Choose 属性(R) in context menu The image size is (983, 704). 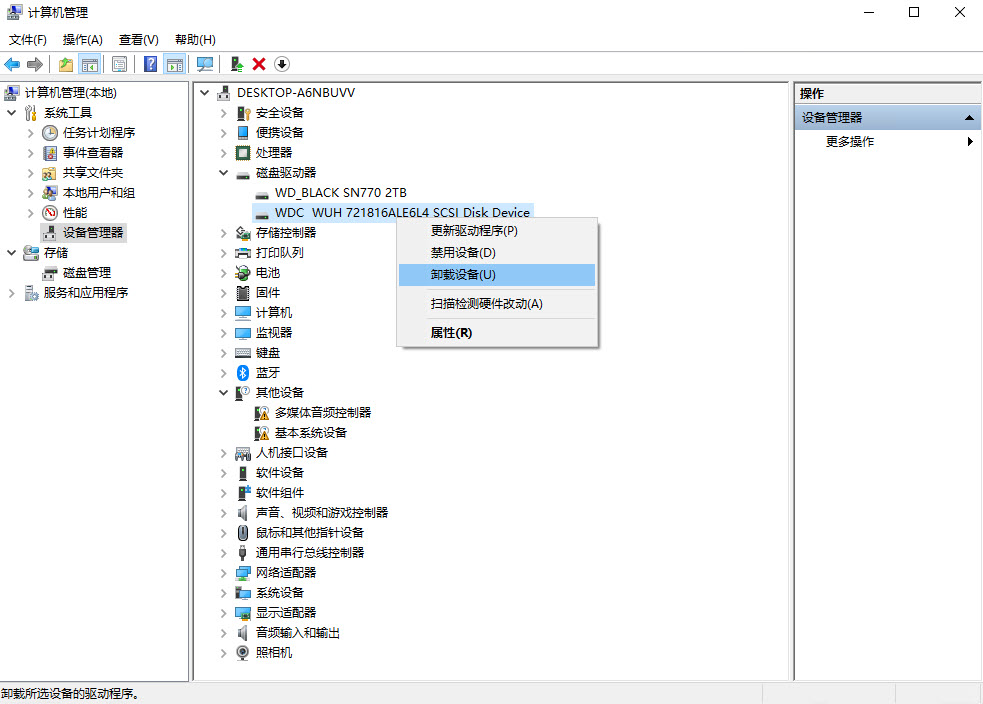point(497,333)
